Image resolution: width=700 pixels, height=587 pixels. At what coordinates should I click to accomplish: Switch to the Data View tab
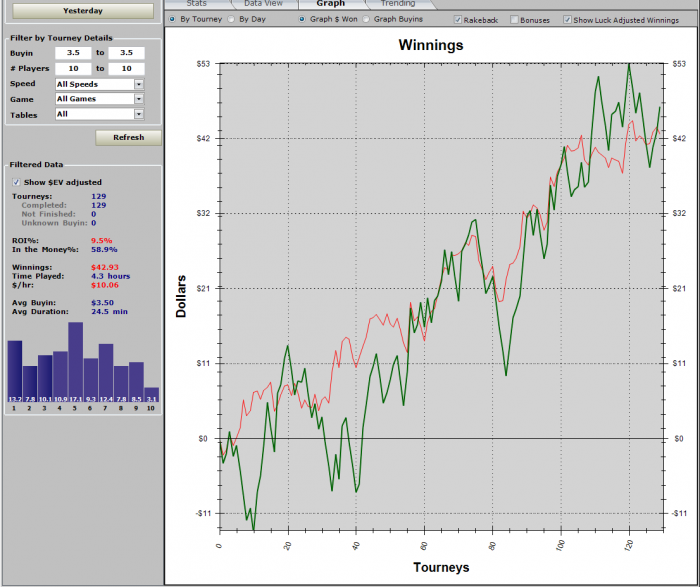263,4
